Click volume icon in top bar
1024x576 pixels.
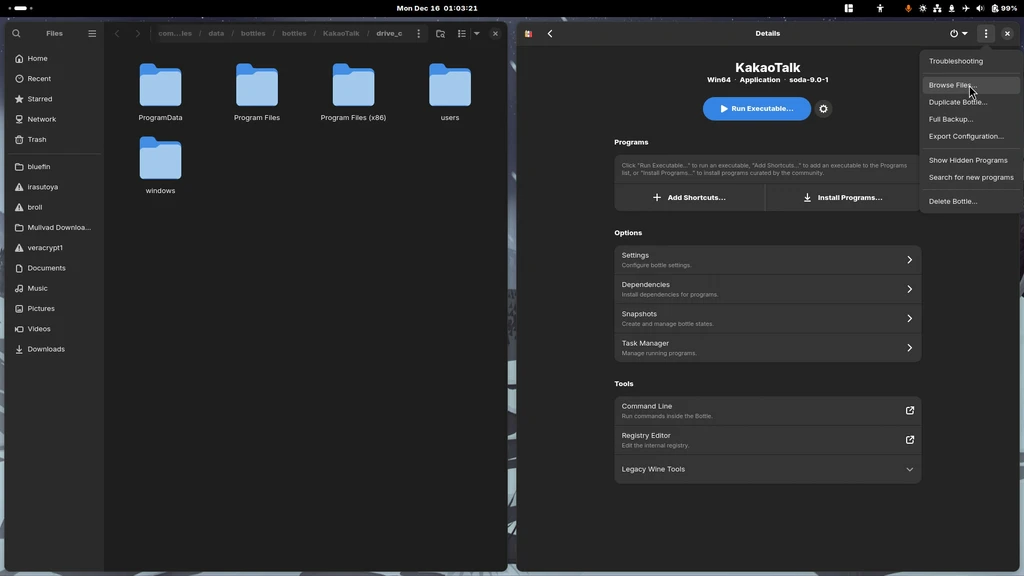[980, 8]
